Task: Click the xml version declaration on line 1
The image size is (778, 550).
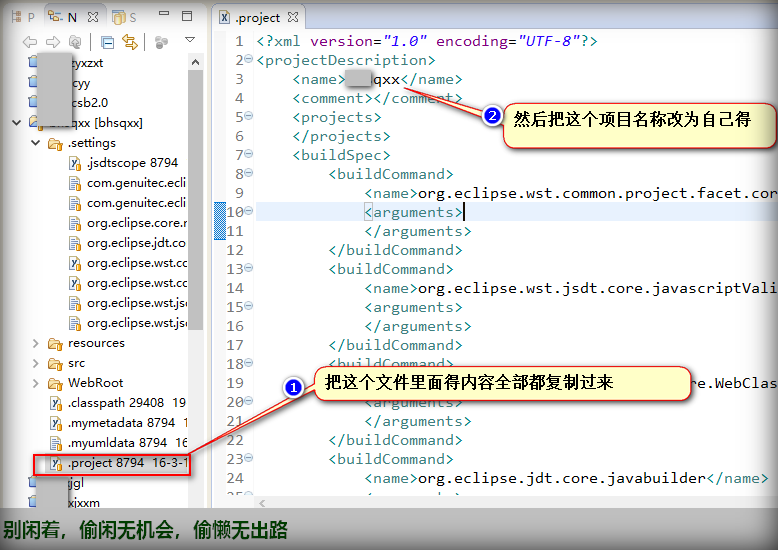Action: 427,41
